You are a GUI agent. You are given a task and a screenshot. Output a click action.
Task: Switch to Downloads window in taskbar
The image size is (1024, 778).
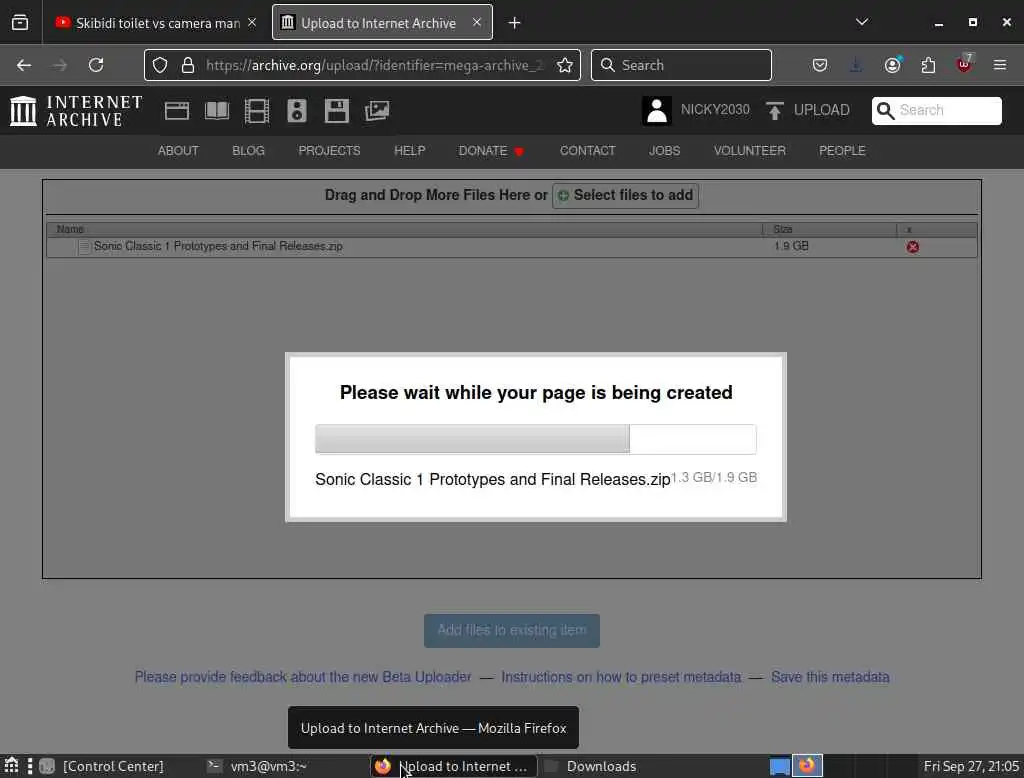(591, 766)
